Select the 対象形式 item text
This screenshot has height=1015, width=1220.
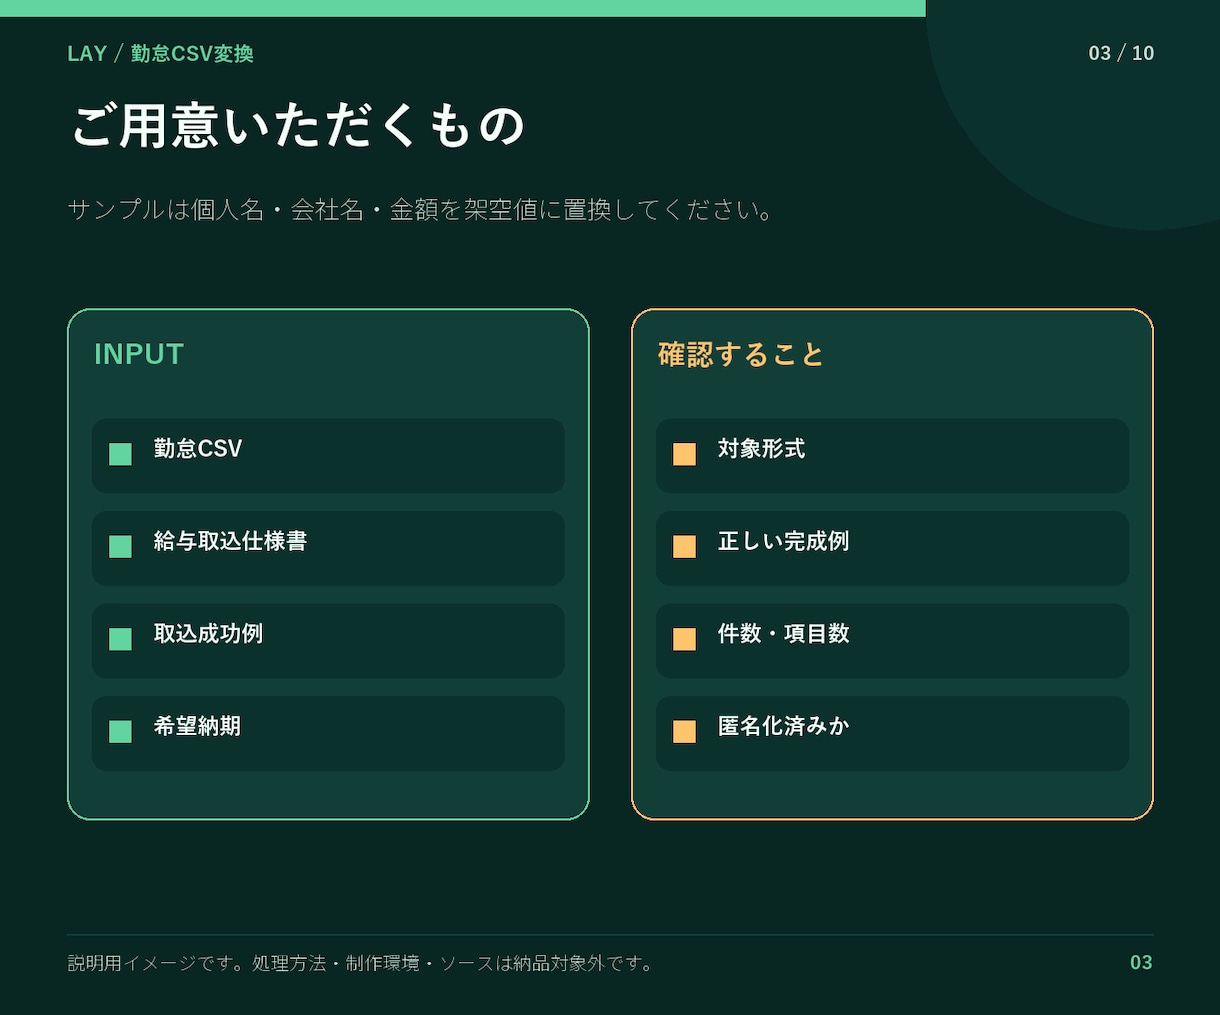click(761, 449)
